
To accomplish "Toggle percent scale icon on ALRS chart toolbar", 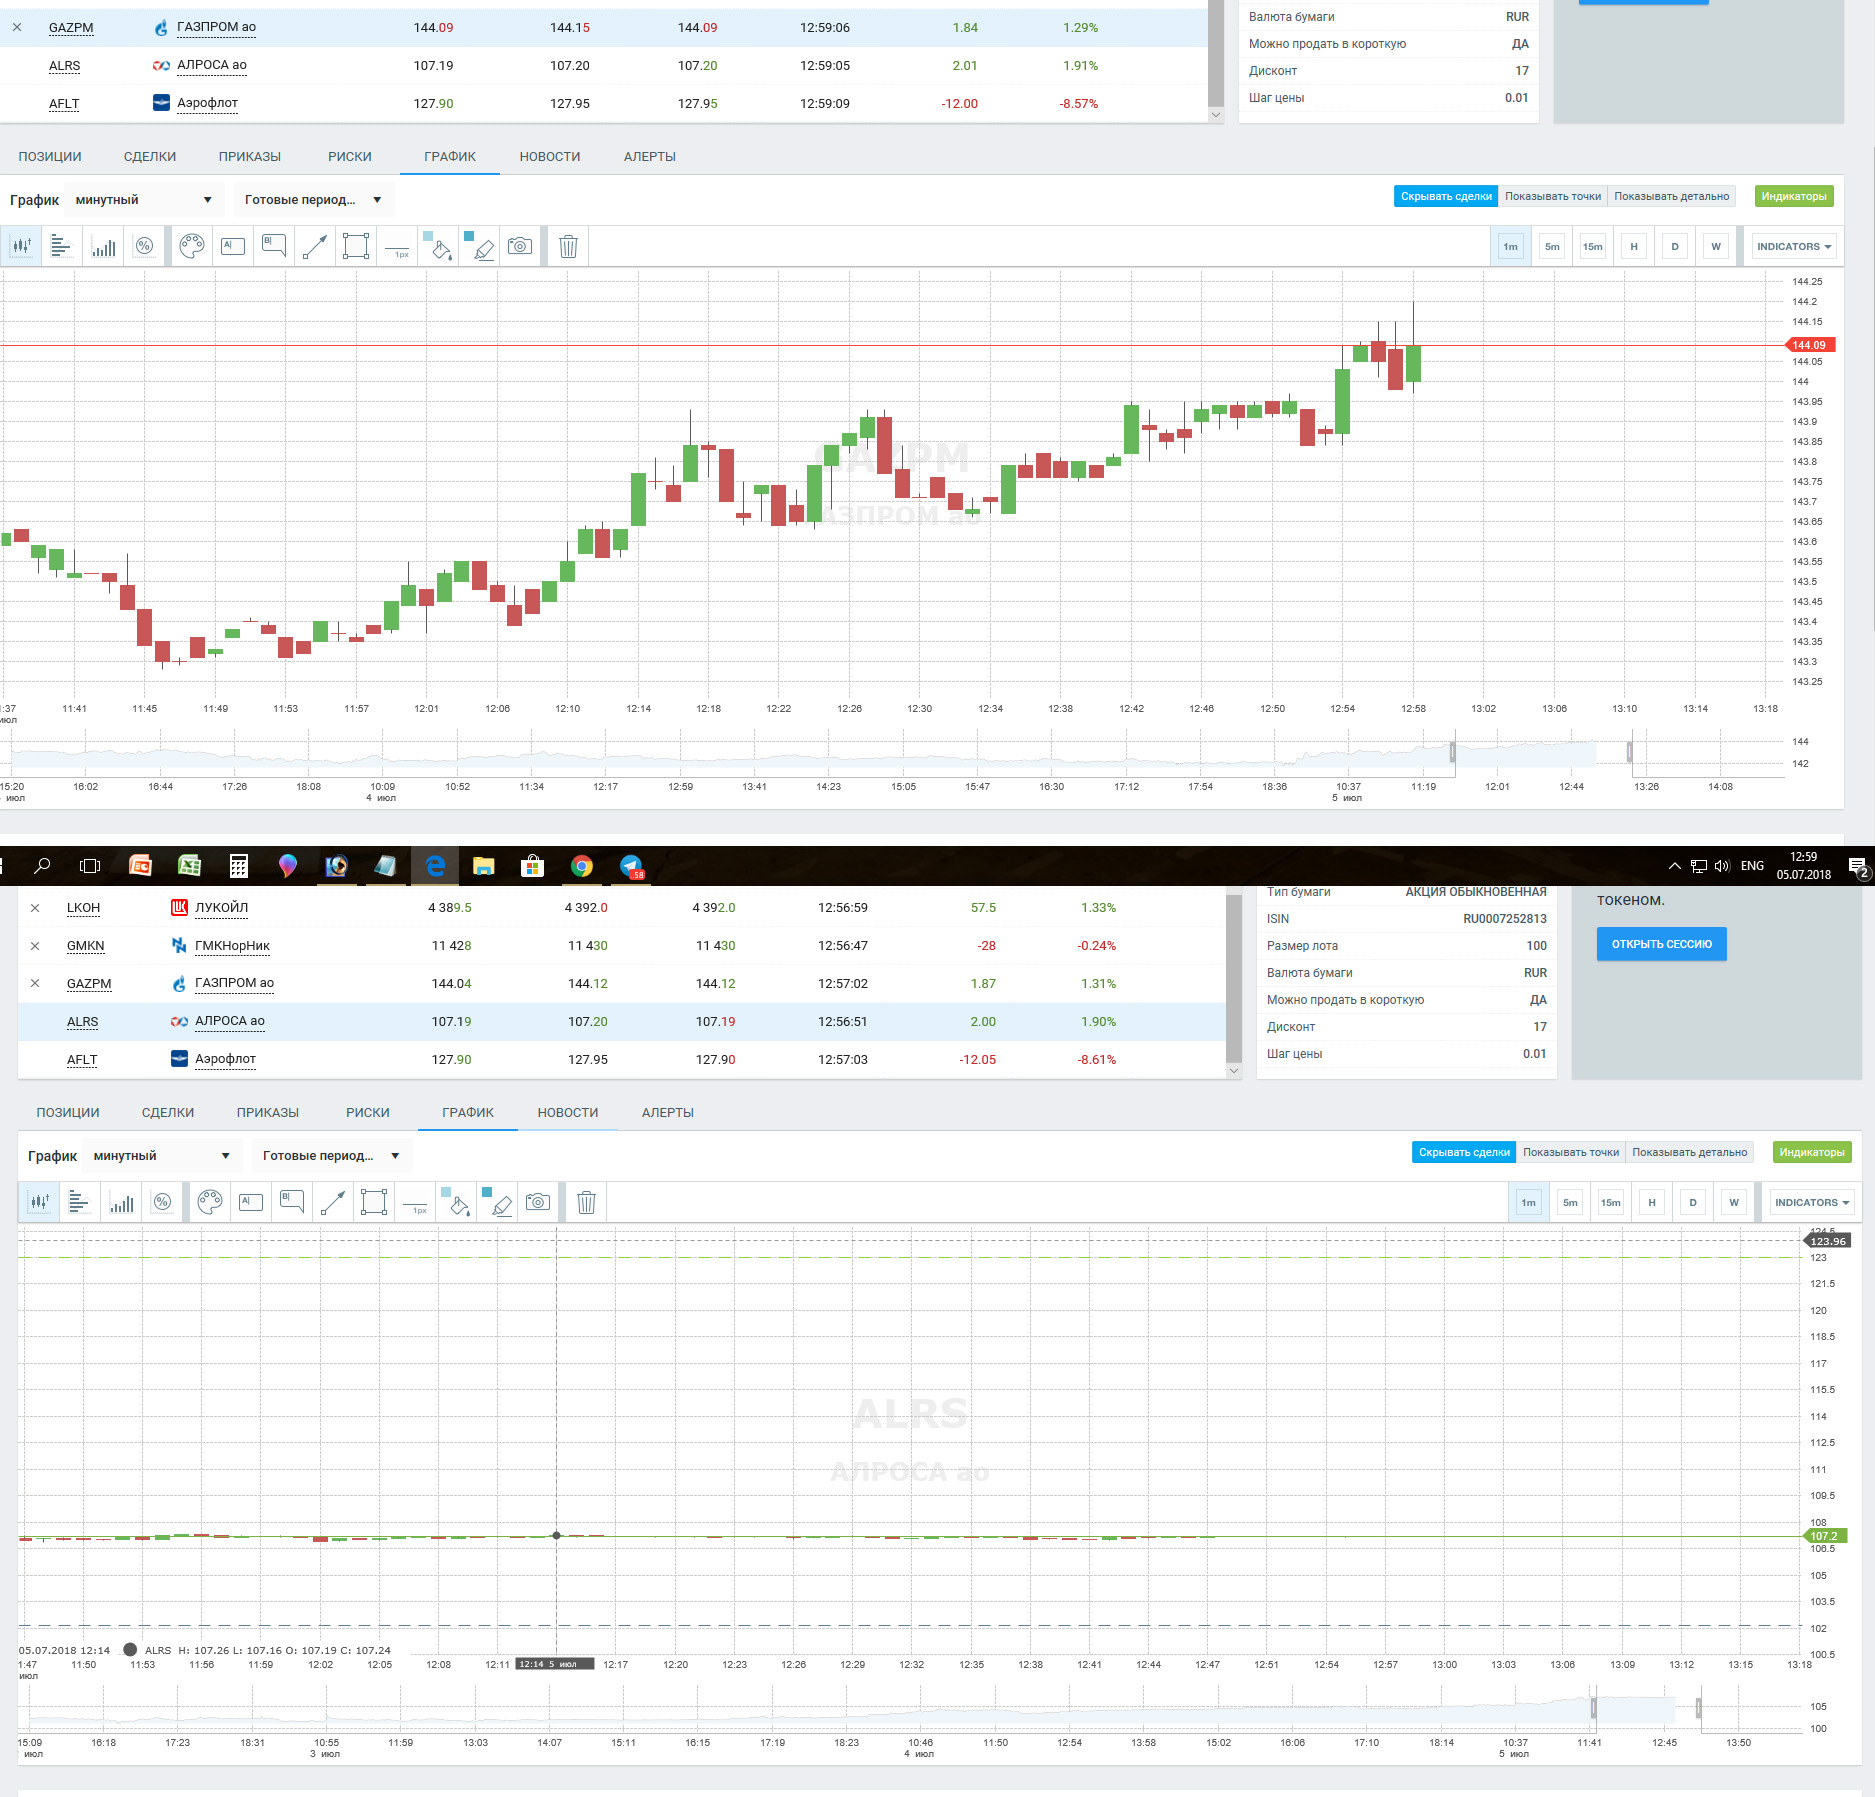I will [162, 1202].
